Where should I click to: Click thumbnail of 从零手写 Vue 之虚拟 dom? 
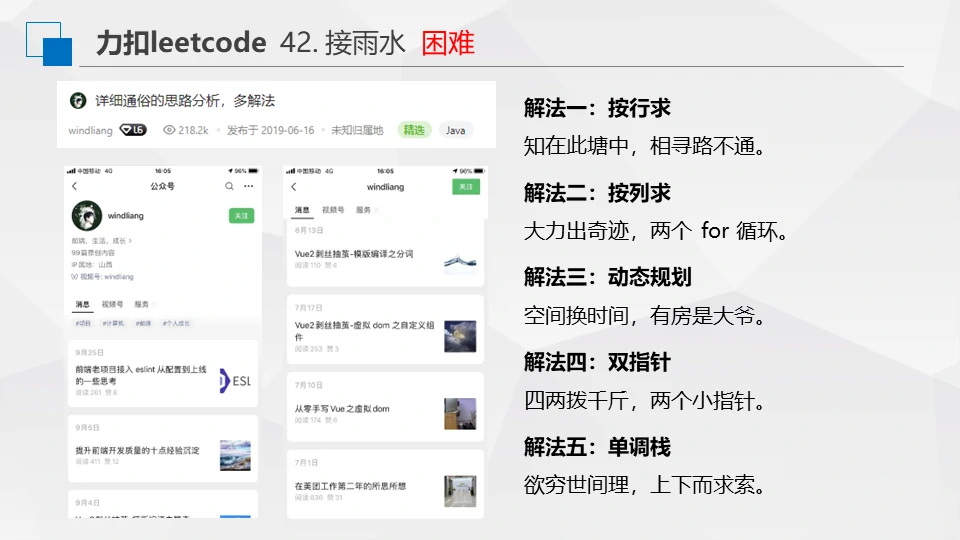click(x=460, y=413)
